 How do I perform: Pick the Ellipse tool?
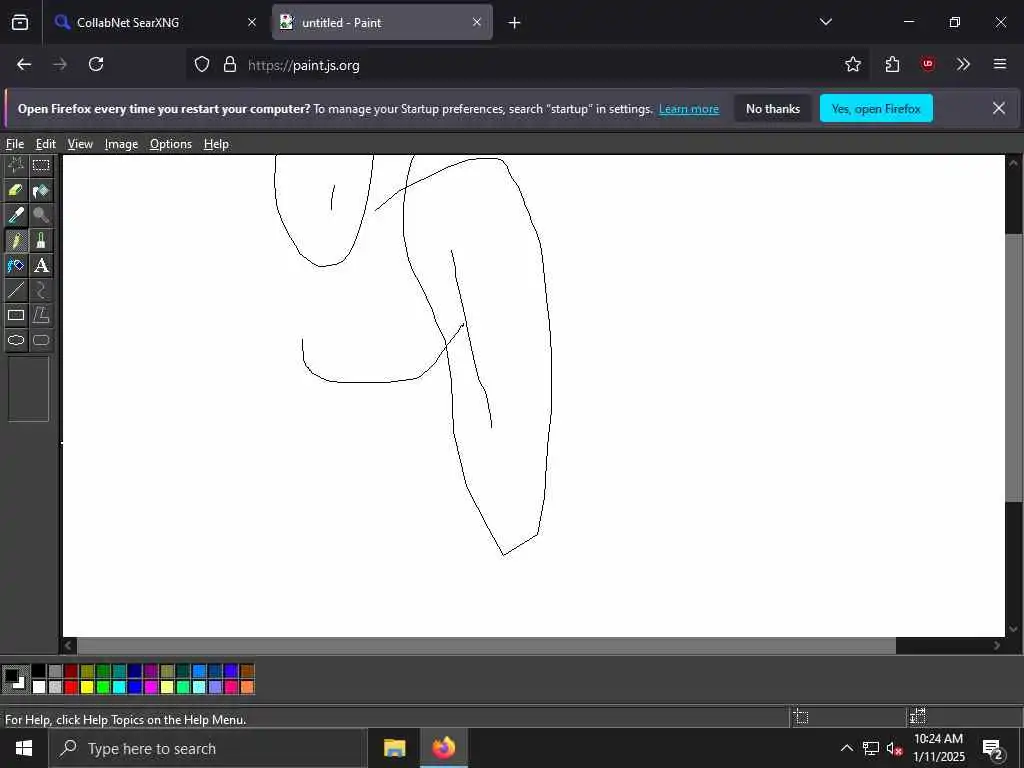pos(16,340)
